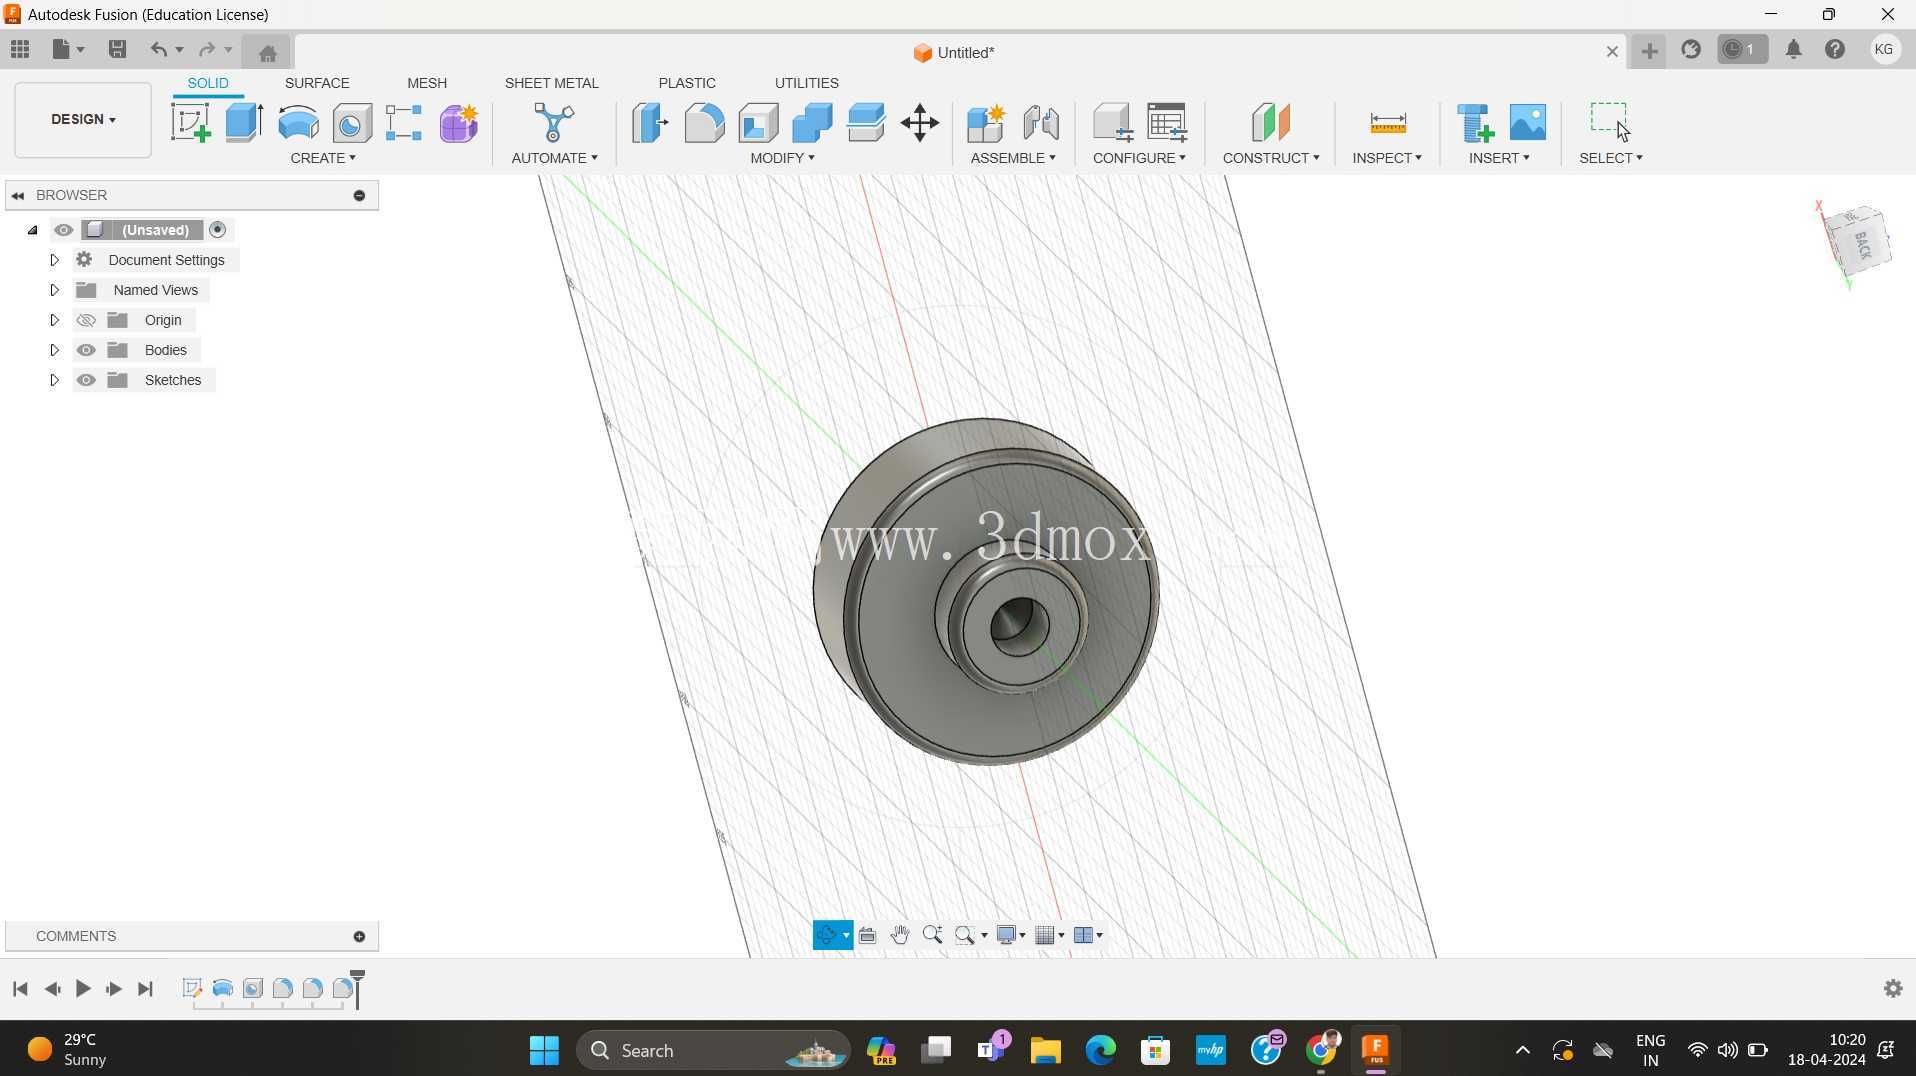Activate the Fillet tool
1916x1076 pixels.
point(704,123)
